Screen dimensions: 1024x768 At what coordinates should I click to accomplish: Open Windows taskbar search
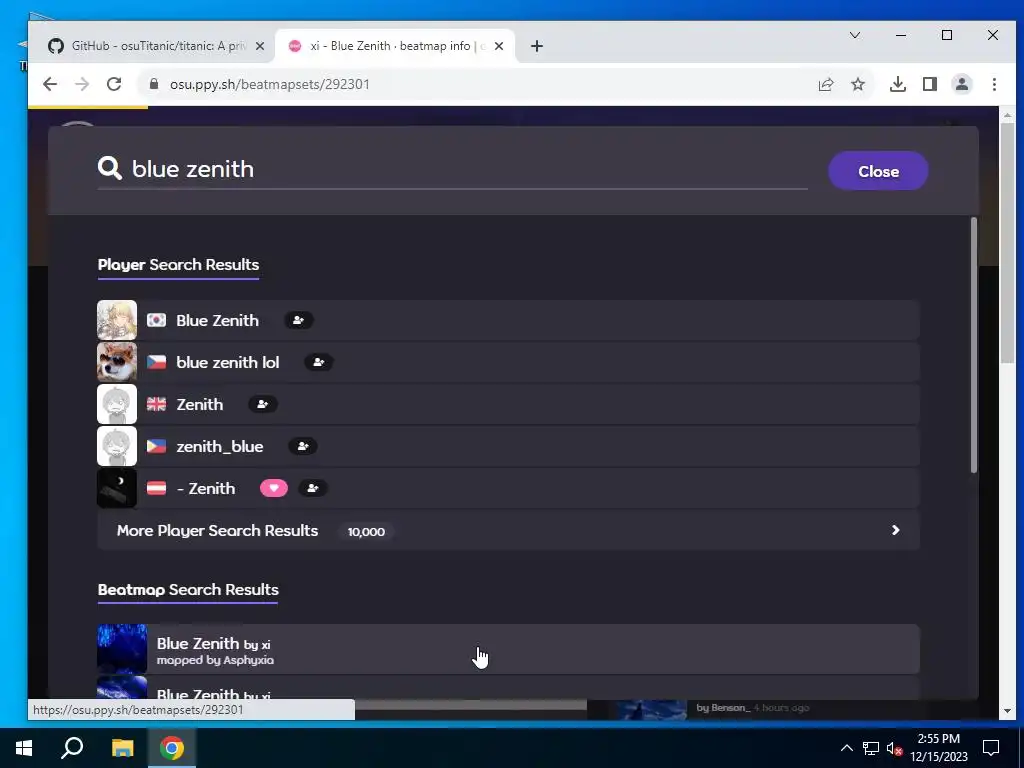tap(72, 748)
